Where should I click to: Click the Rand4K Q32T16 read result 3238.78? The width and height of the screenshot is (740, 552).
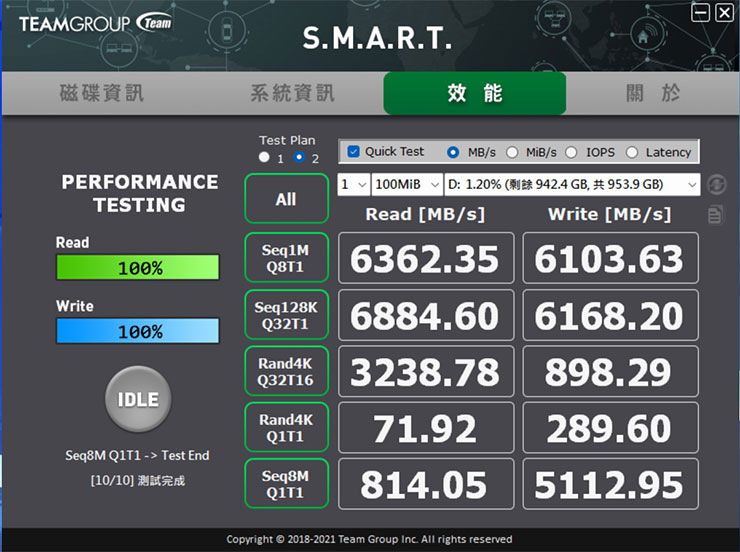click(426, 371)
